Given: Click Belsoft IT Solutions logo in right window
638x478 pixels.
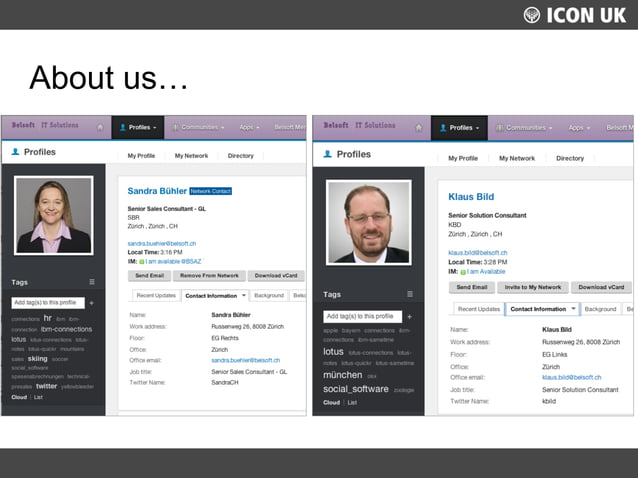Looking at the screenshot, I should point(359,125).
